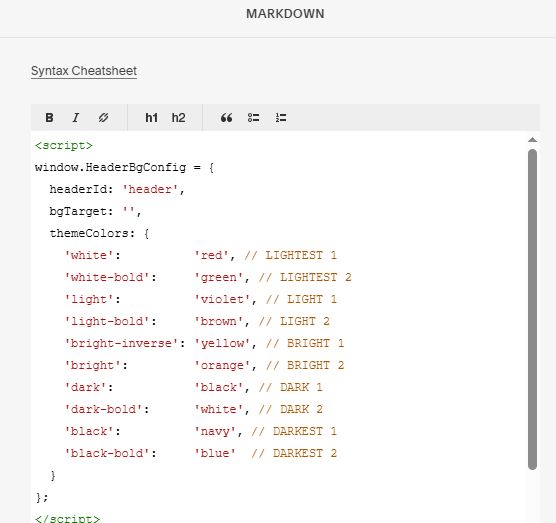Viewport: 556px width, 523px height.
Task: Click the scrollbar up arrow
Action: pos(532,140)
